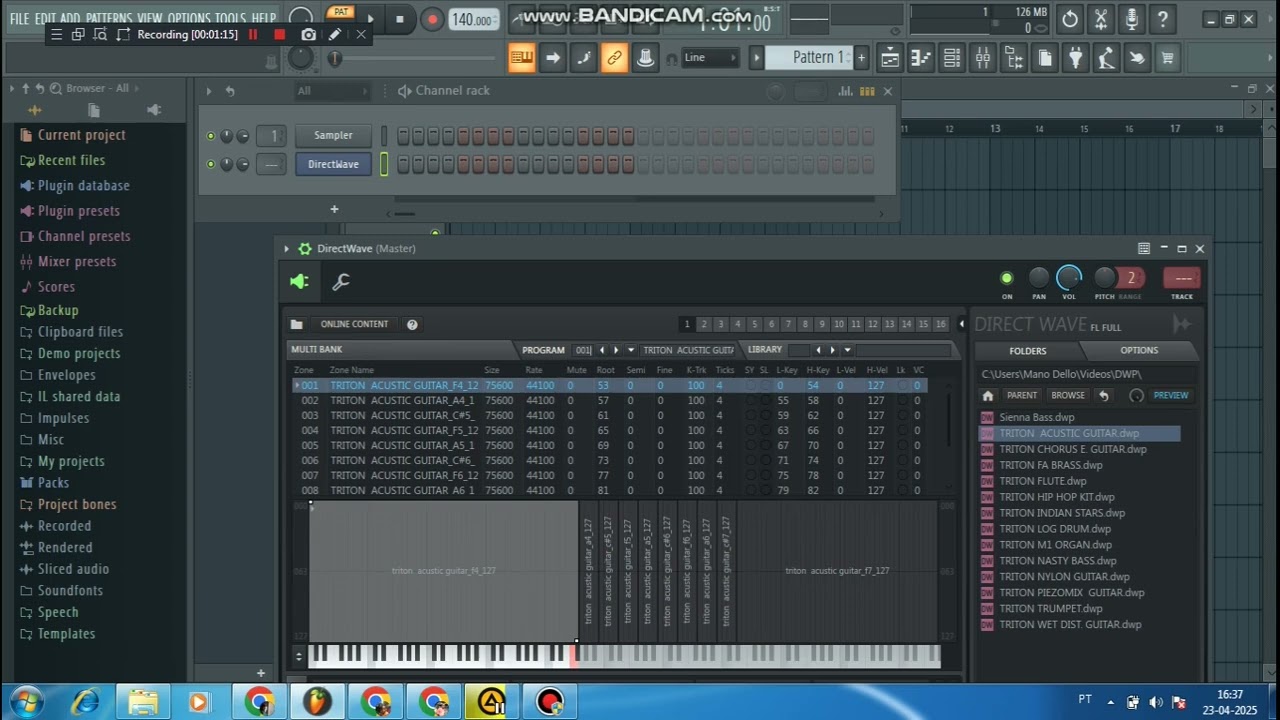The image size is (1280, 720).
Task: Mute the Sampler channel green light
Action: (x=210, y=135)
